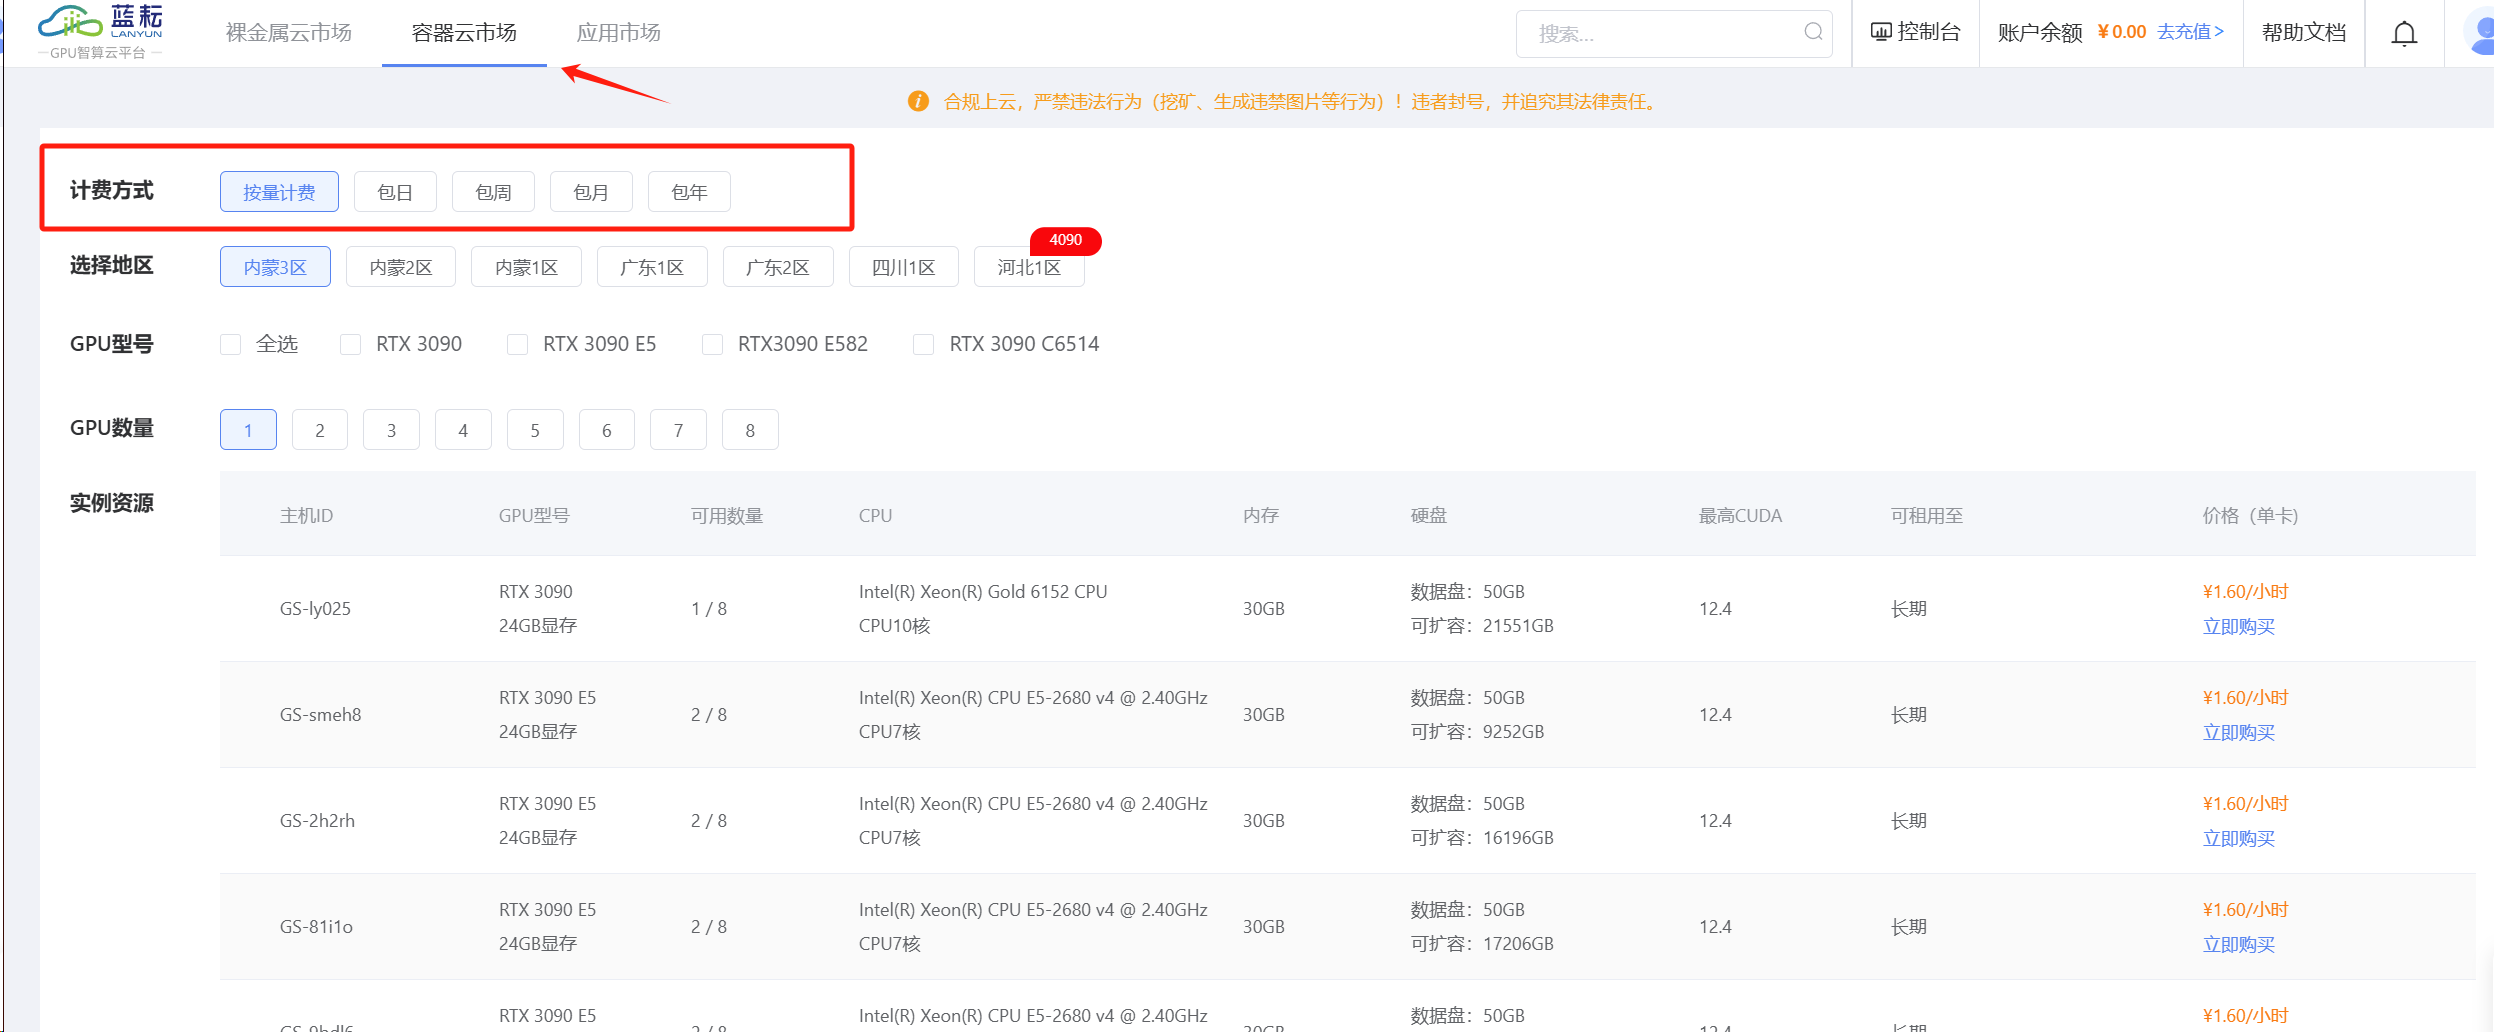Select 按量计费 billing mode
The image size is (2494, 1032).
tap(279, 192)
